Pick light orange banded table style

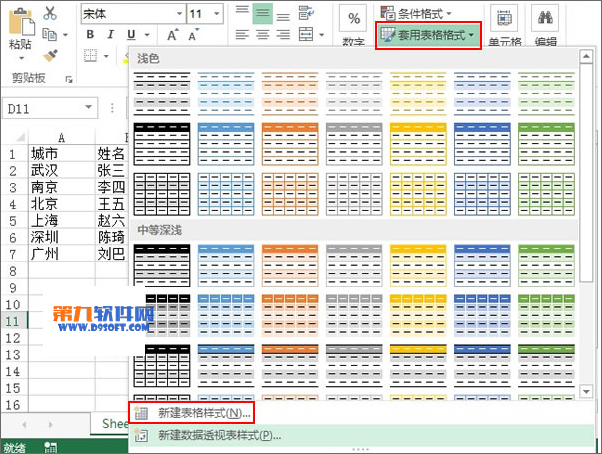tap(290, 94)
